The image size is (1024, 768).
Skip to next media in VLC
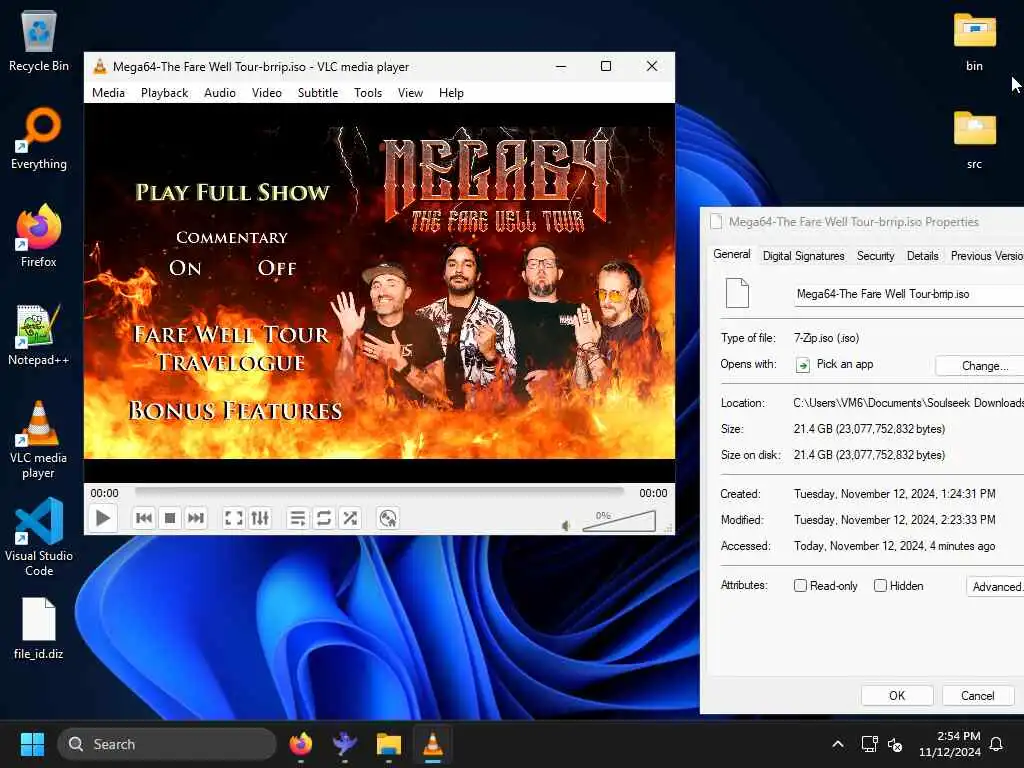pyautogui.click(x=196, y=519)
